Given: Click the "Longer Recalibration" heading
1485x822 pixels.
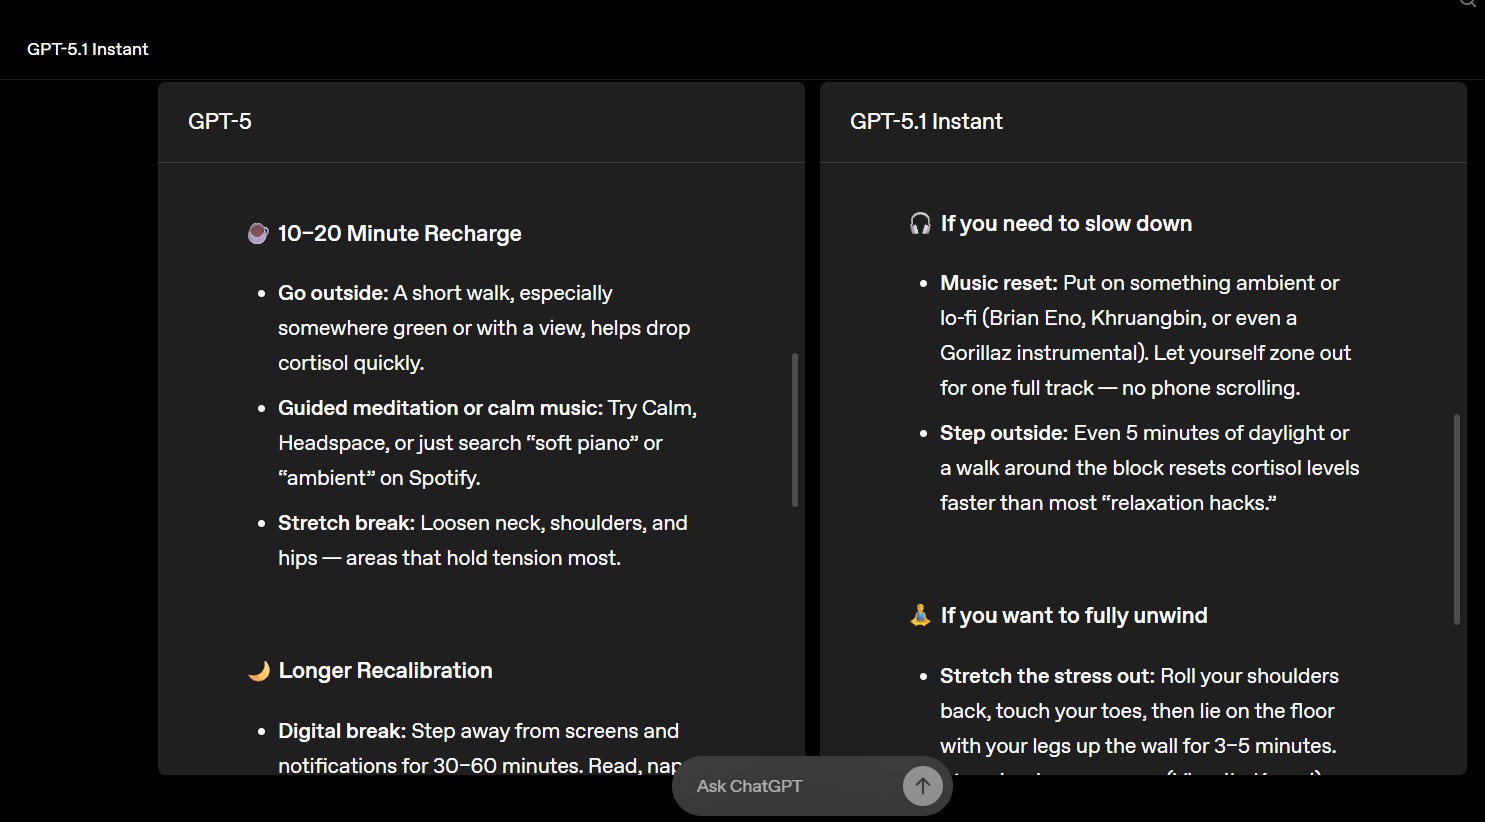Looking at the screenshot, I should (x=385, y=671).
